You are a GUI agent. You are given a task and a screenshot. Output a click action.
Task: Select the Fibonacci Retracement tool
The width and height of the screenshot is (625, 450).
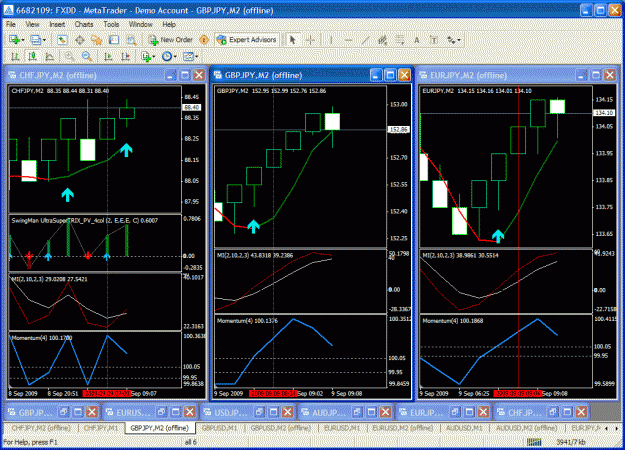(399, 40)
